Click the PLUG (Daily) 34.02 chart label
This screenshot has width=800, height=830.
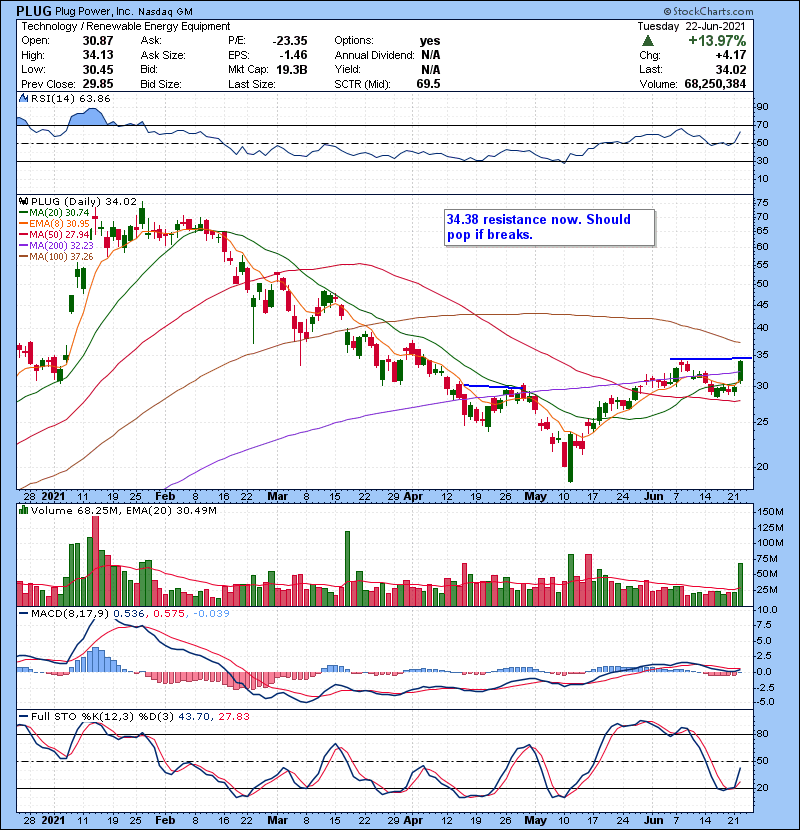coord(84,202)
